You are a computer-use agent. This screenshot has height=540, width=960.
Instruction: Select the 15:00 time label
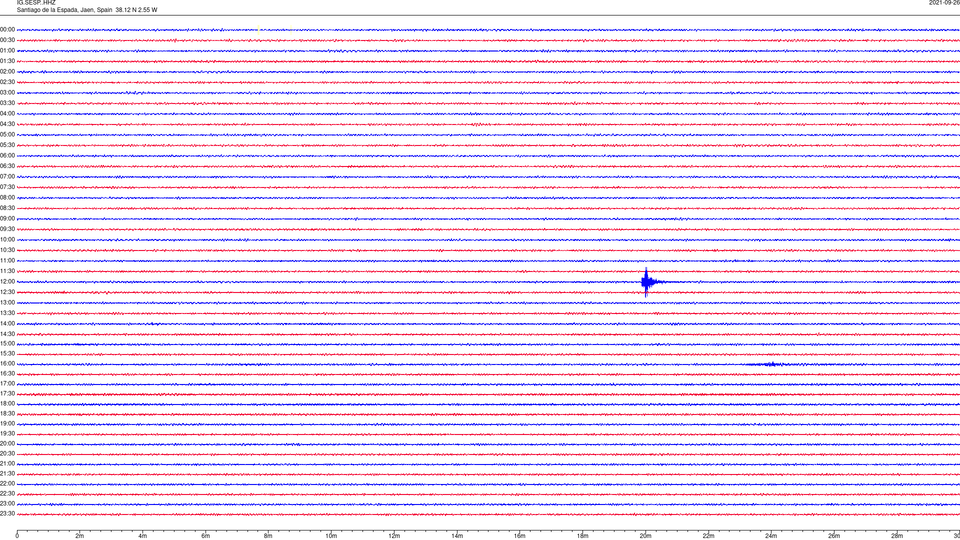(7, 343)
